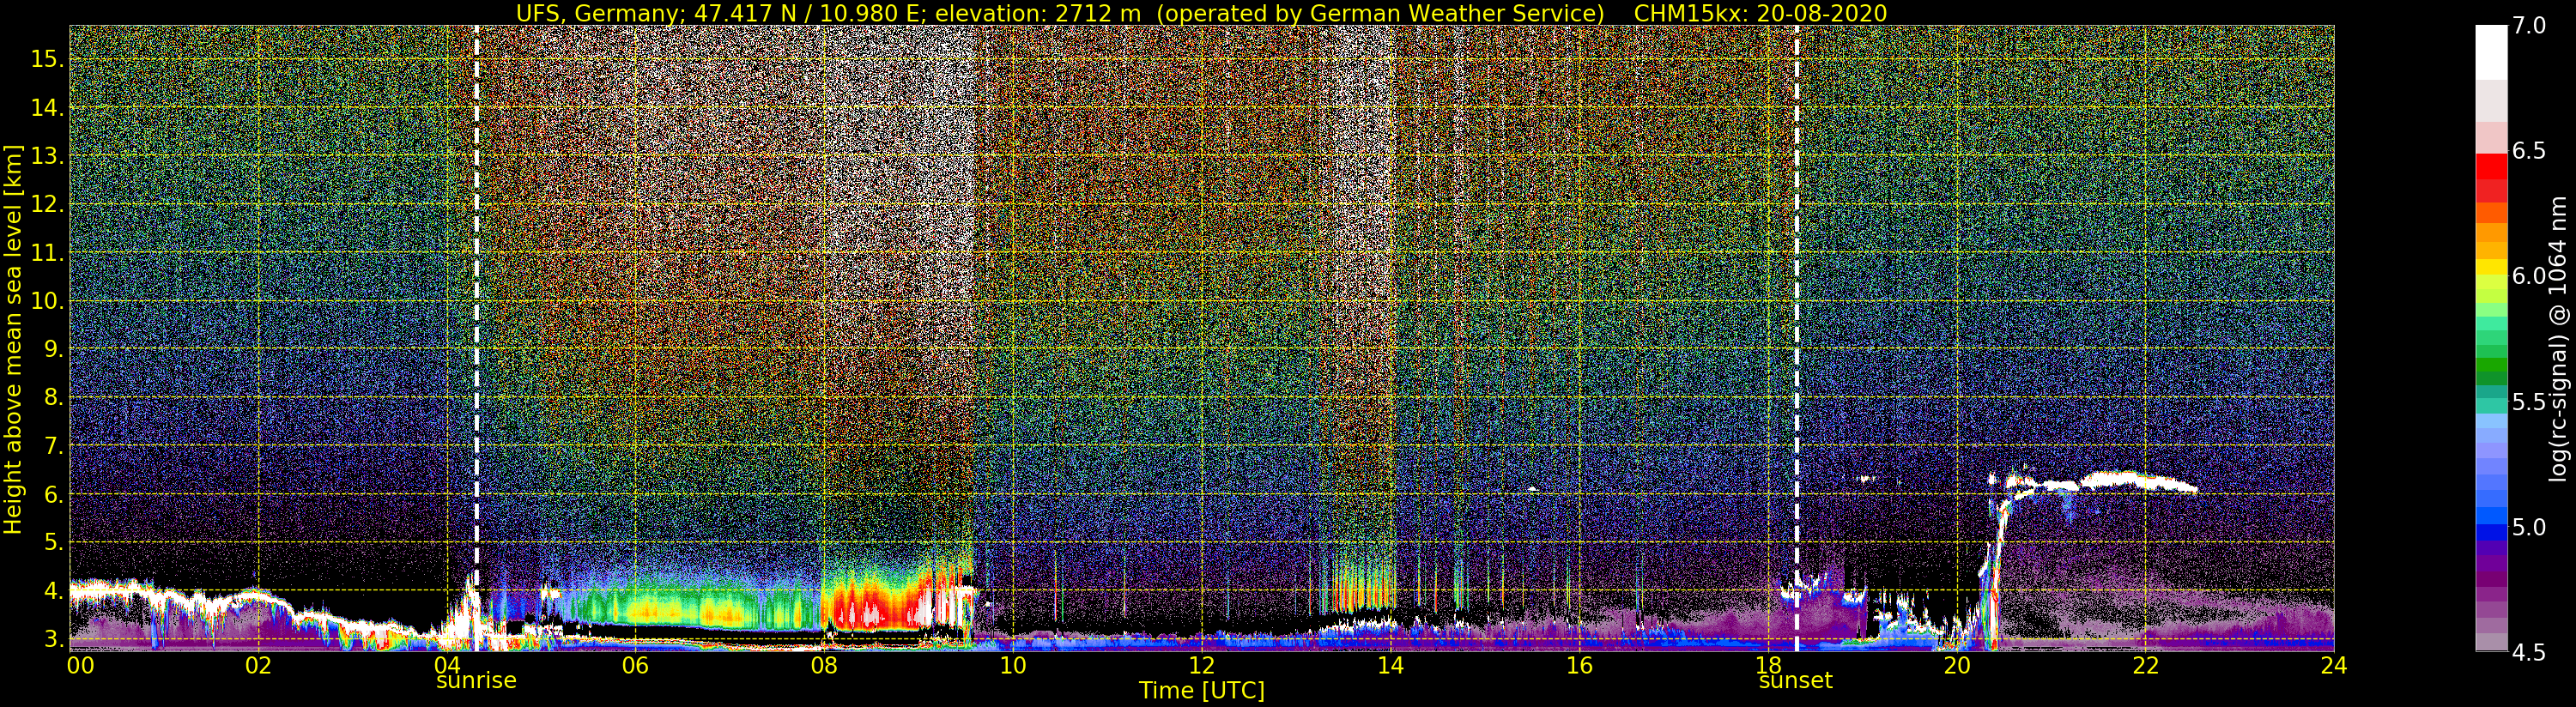Image resolution: width=2576 pixels, height=707 pixels.
Task: Click the white dashed sunset marker line
Action: tap(1797, 338)
